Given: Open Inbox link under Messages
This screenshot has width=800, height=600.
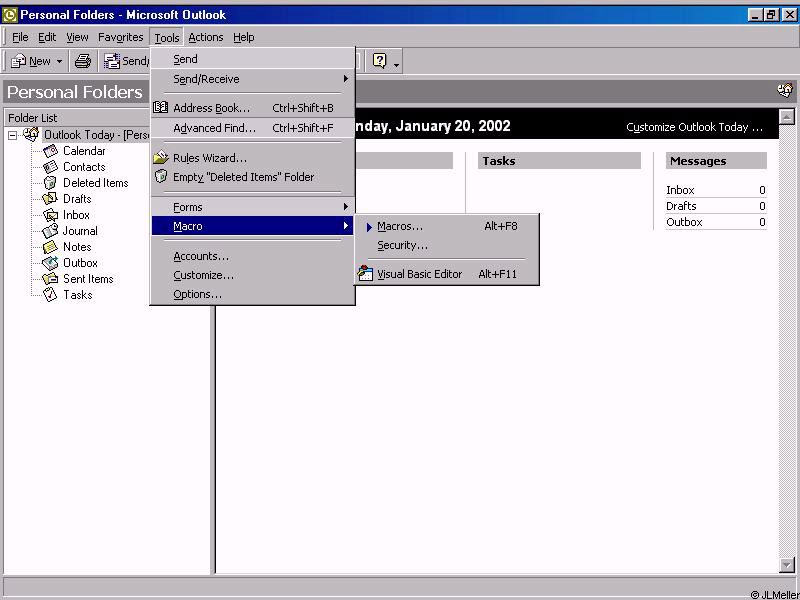Looking at the screenshot, I should click(680, 190).
